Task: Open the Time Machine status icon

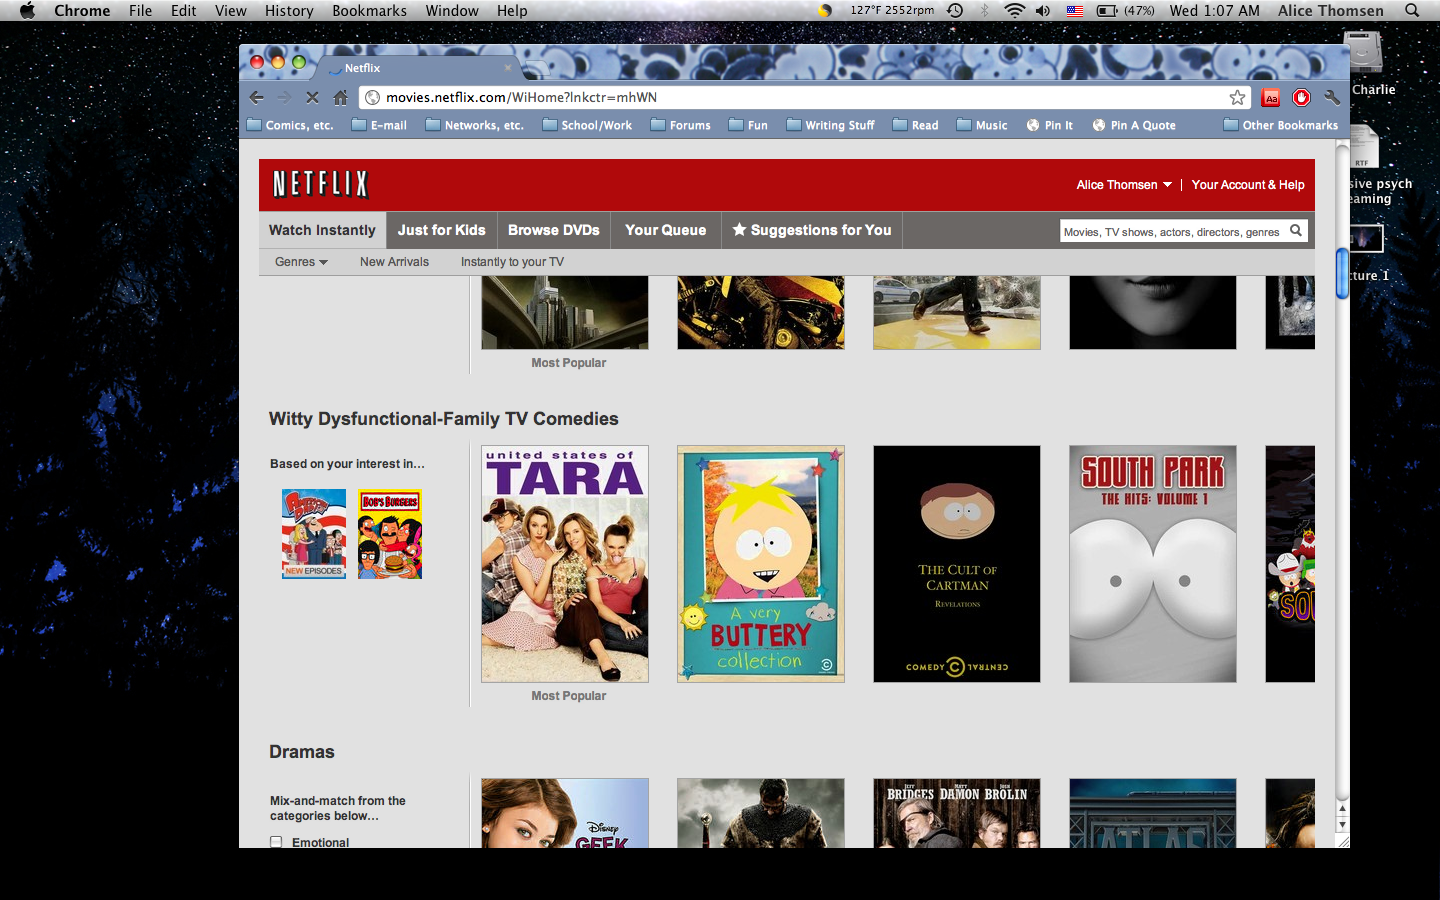Action: pyautogui.click(x=956, y=11)
